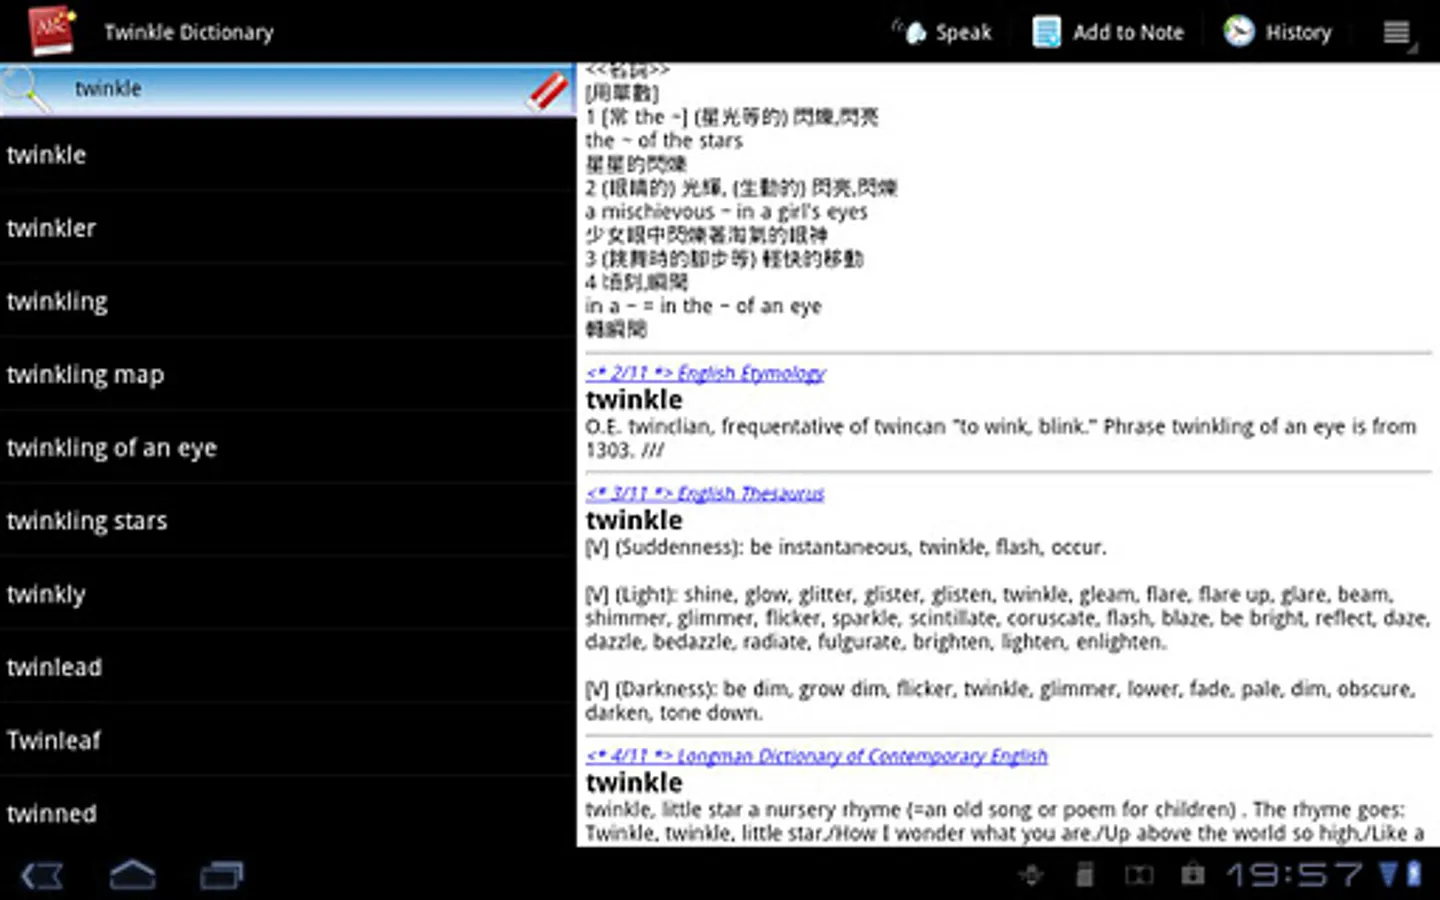
Task: Focus the search field containing twinkle
Action: [290, 90]
